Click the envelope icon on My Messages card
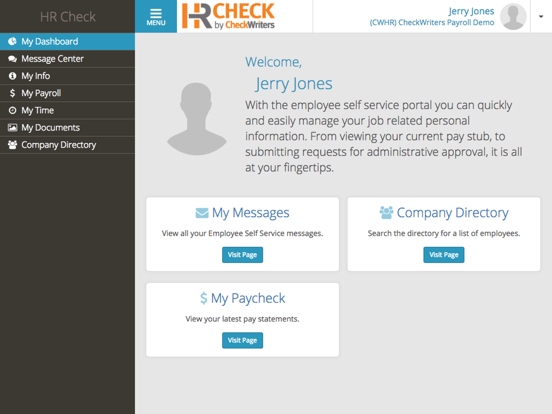 202,213
